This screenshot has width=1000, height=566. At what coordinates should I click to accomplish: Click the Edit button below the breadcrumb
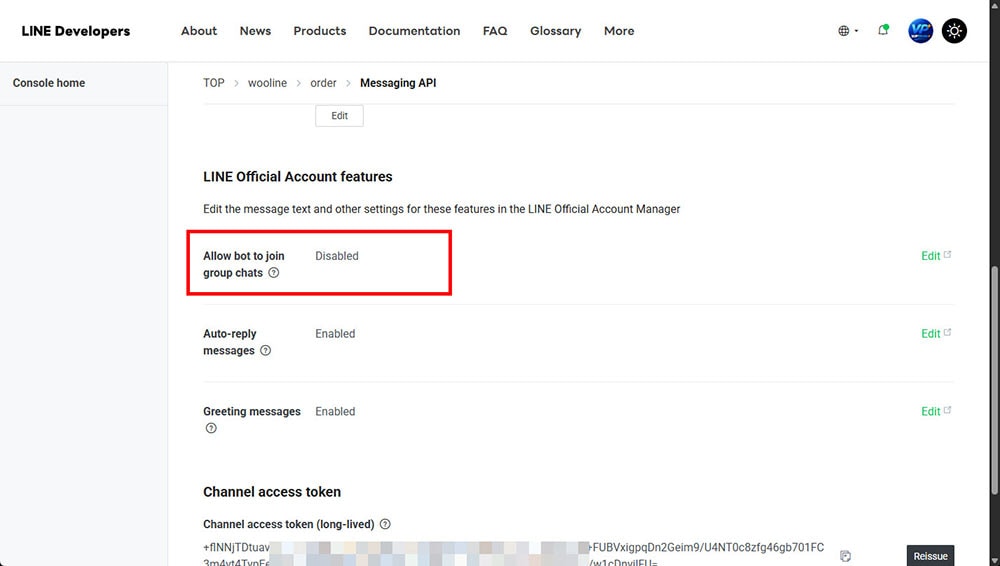(339, 115)
